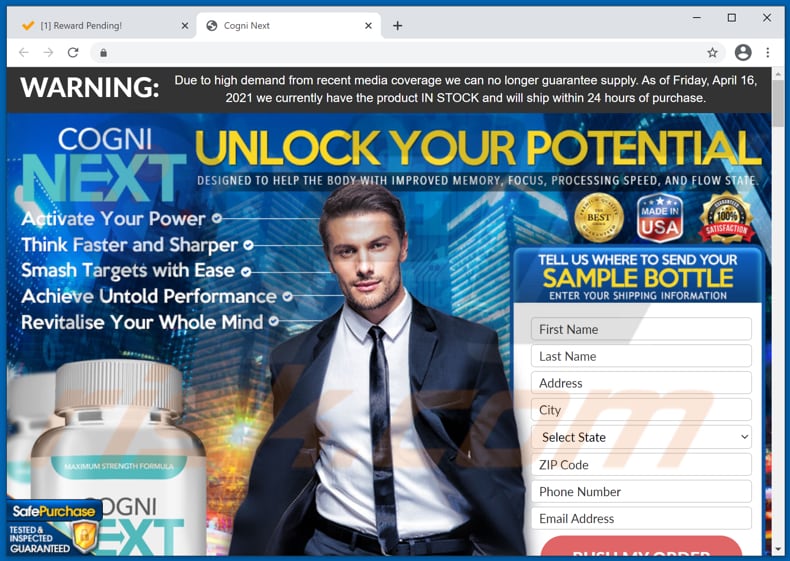
Task: Click into the City field
Action: point(641,410)
